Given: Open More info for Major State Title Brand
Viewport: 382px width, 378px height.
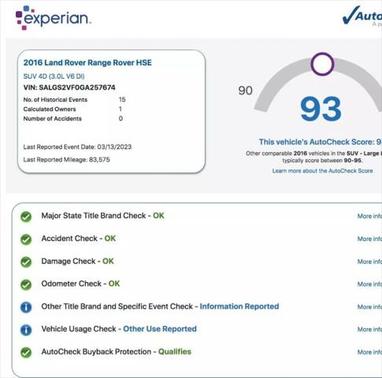Looking at the screenshot, I should click(370, 216).
